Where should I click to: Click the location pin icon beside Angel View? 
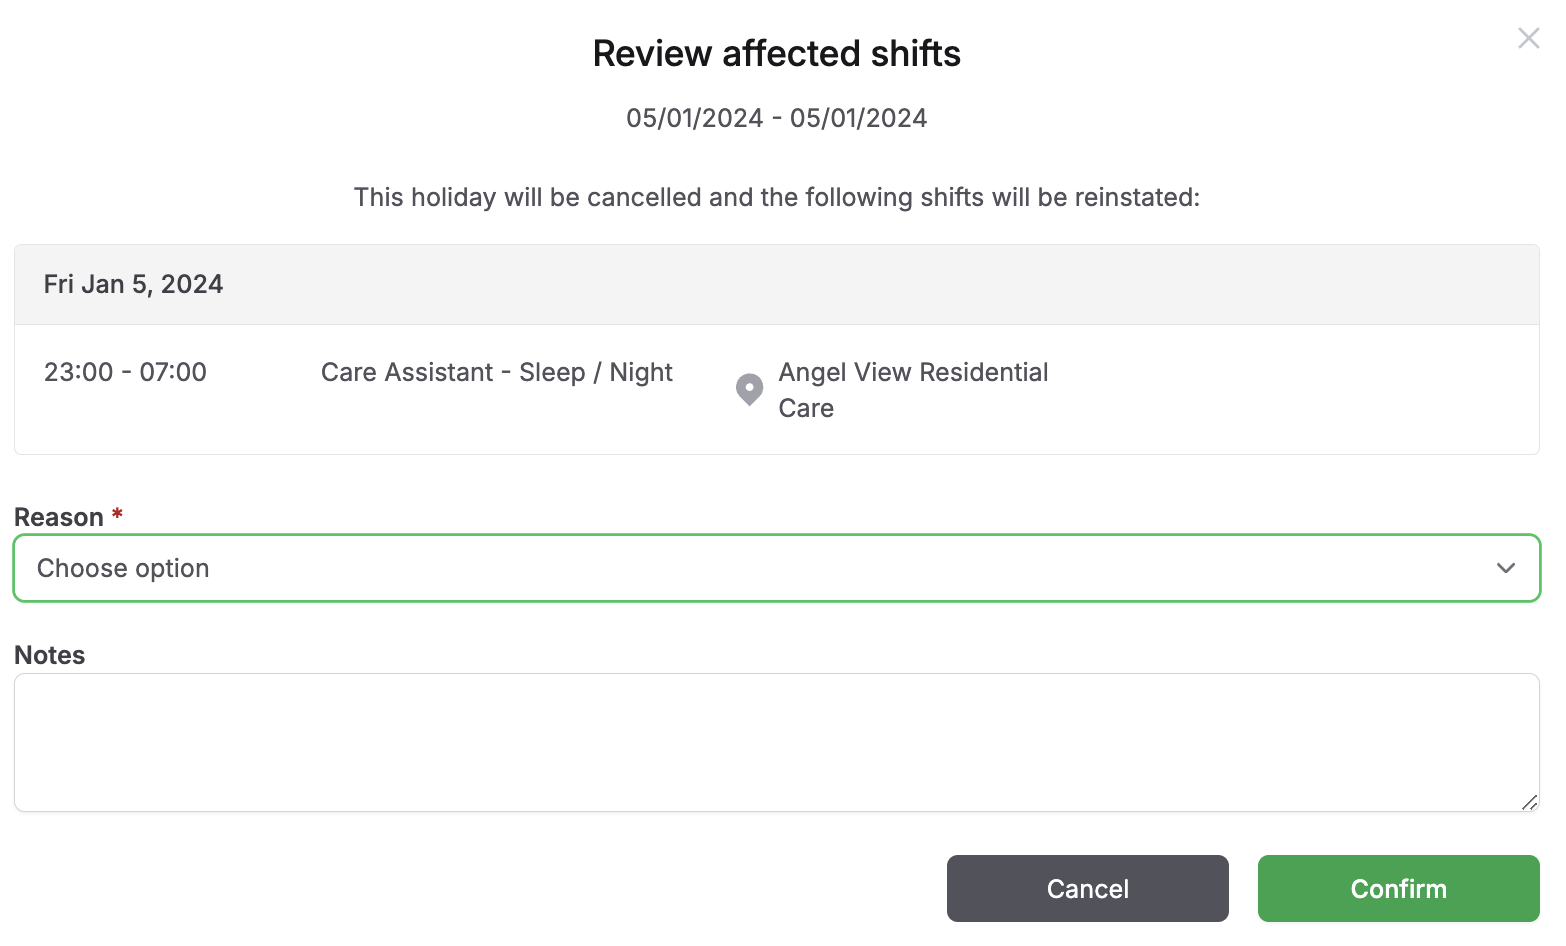pos(749,390)
